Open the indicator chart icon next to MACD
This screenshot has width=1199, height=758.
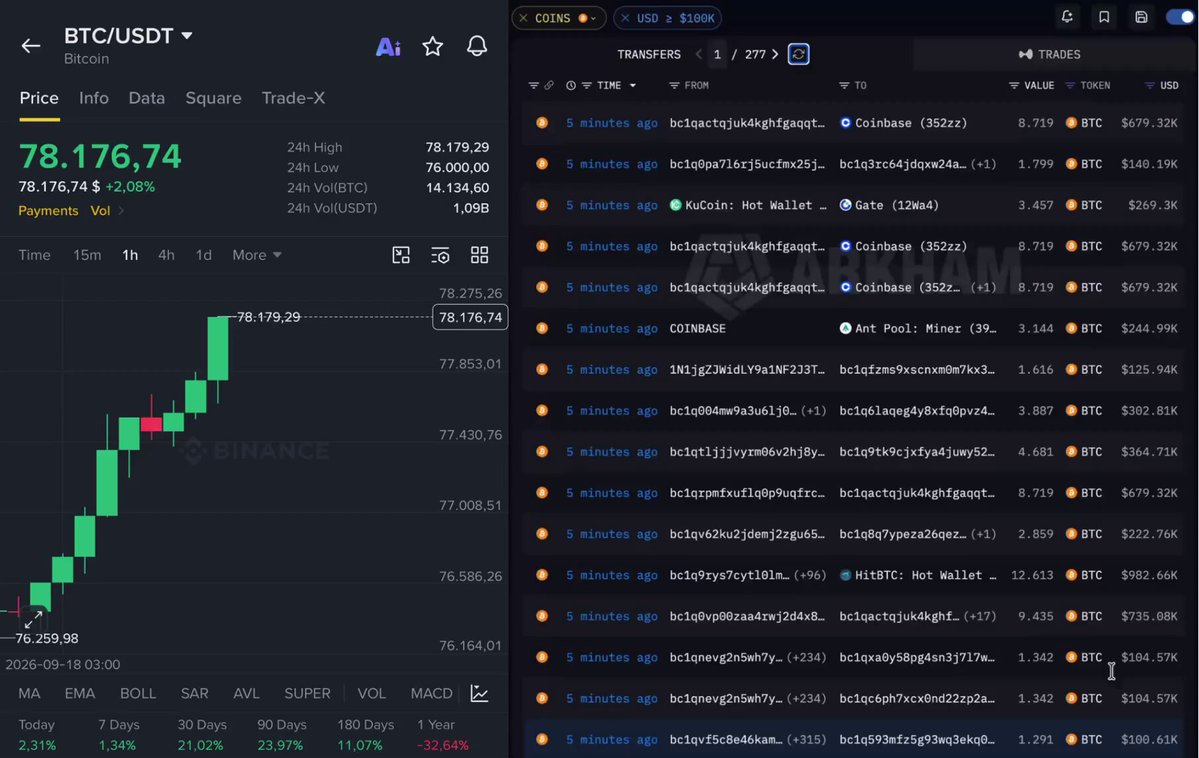coord(479,694)
